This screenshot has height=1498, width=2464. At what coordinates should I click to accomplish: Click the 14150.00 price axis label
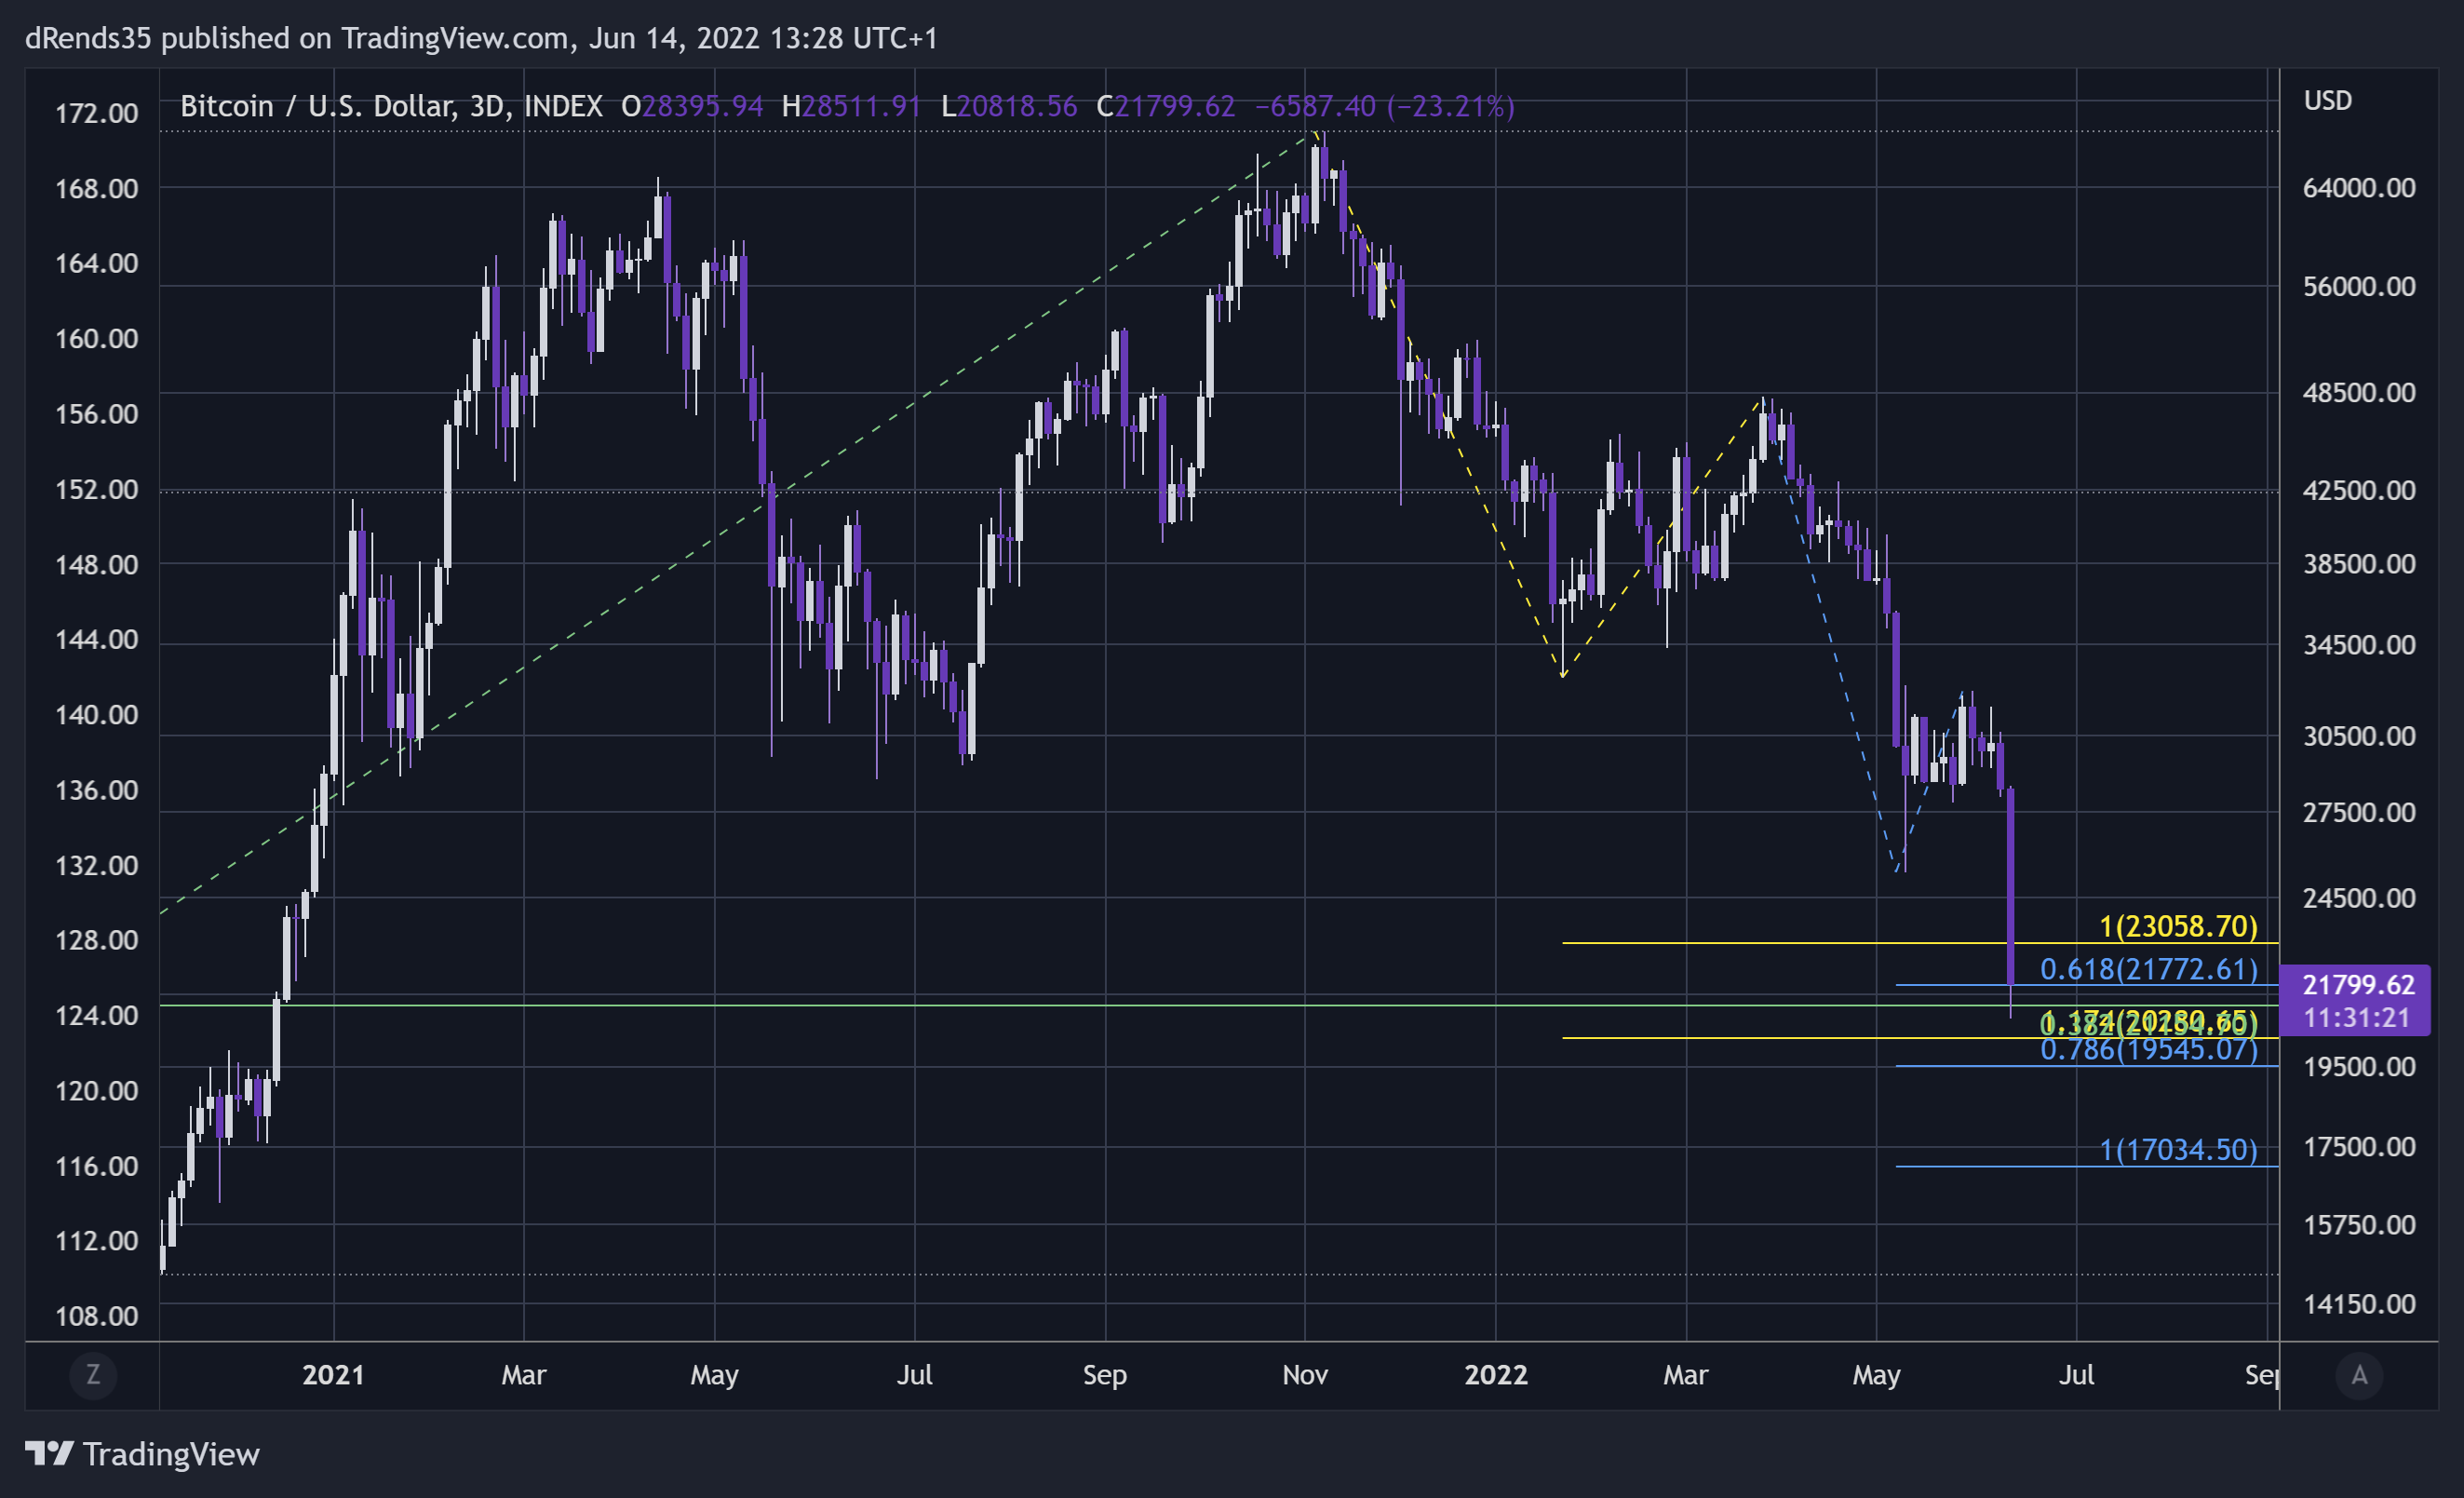(2359, 1304)
